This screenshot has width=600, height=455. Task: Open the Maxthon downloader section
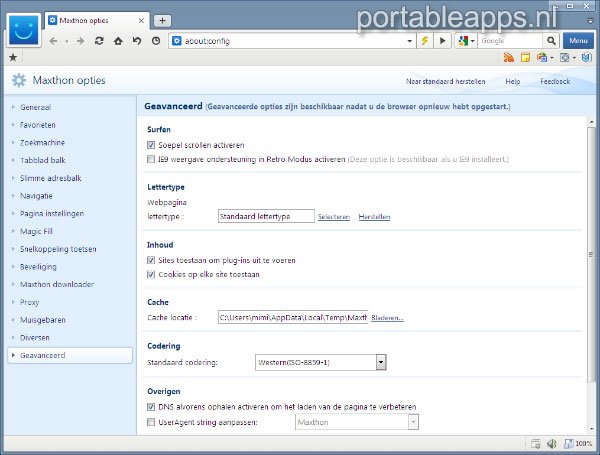pos(57,284)
